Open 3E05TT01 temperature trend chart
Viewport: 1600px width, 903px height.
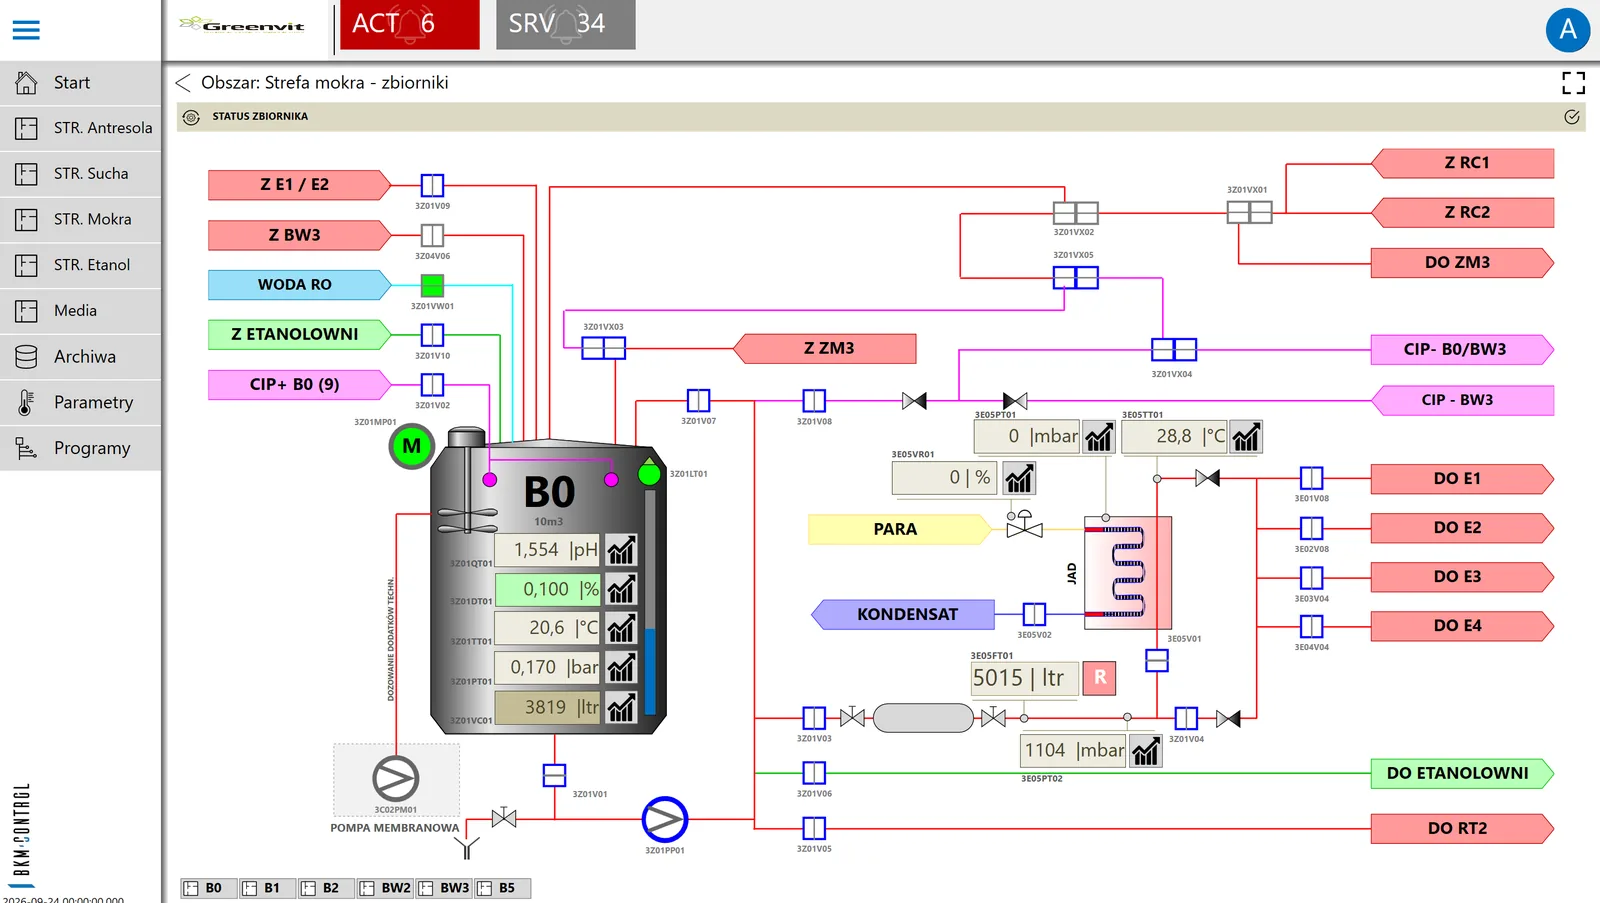[x=1245, y=437]
